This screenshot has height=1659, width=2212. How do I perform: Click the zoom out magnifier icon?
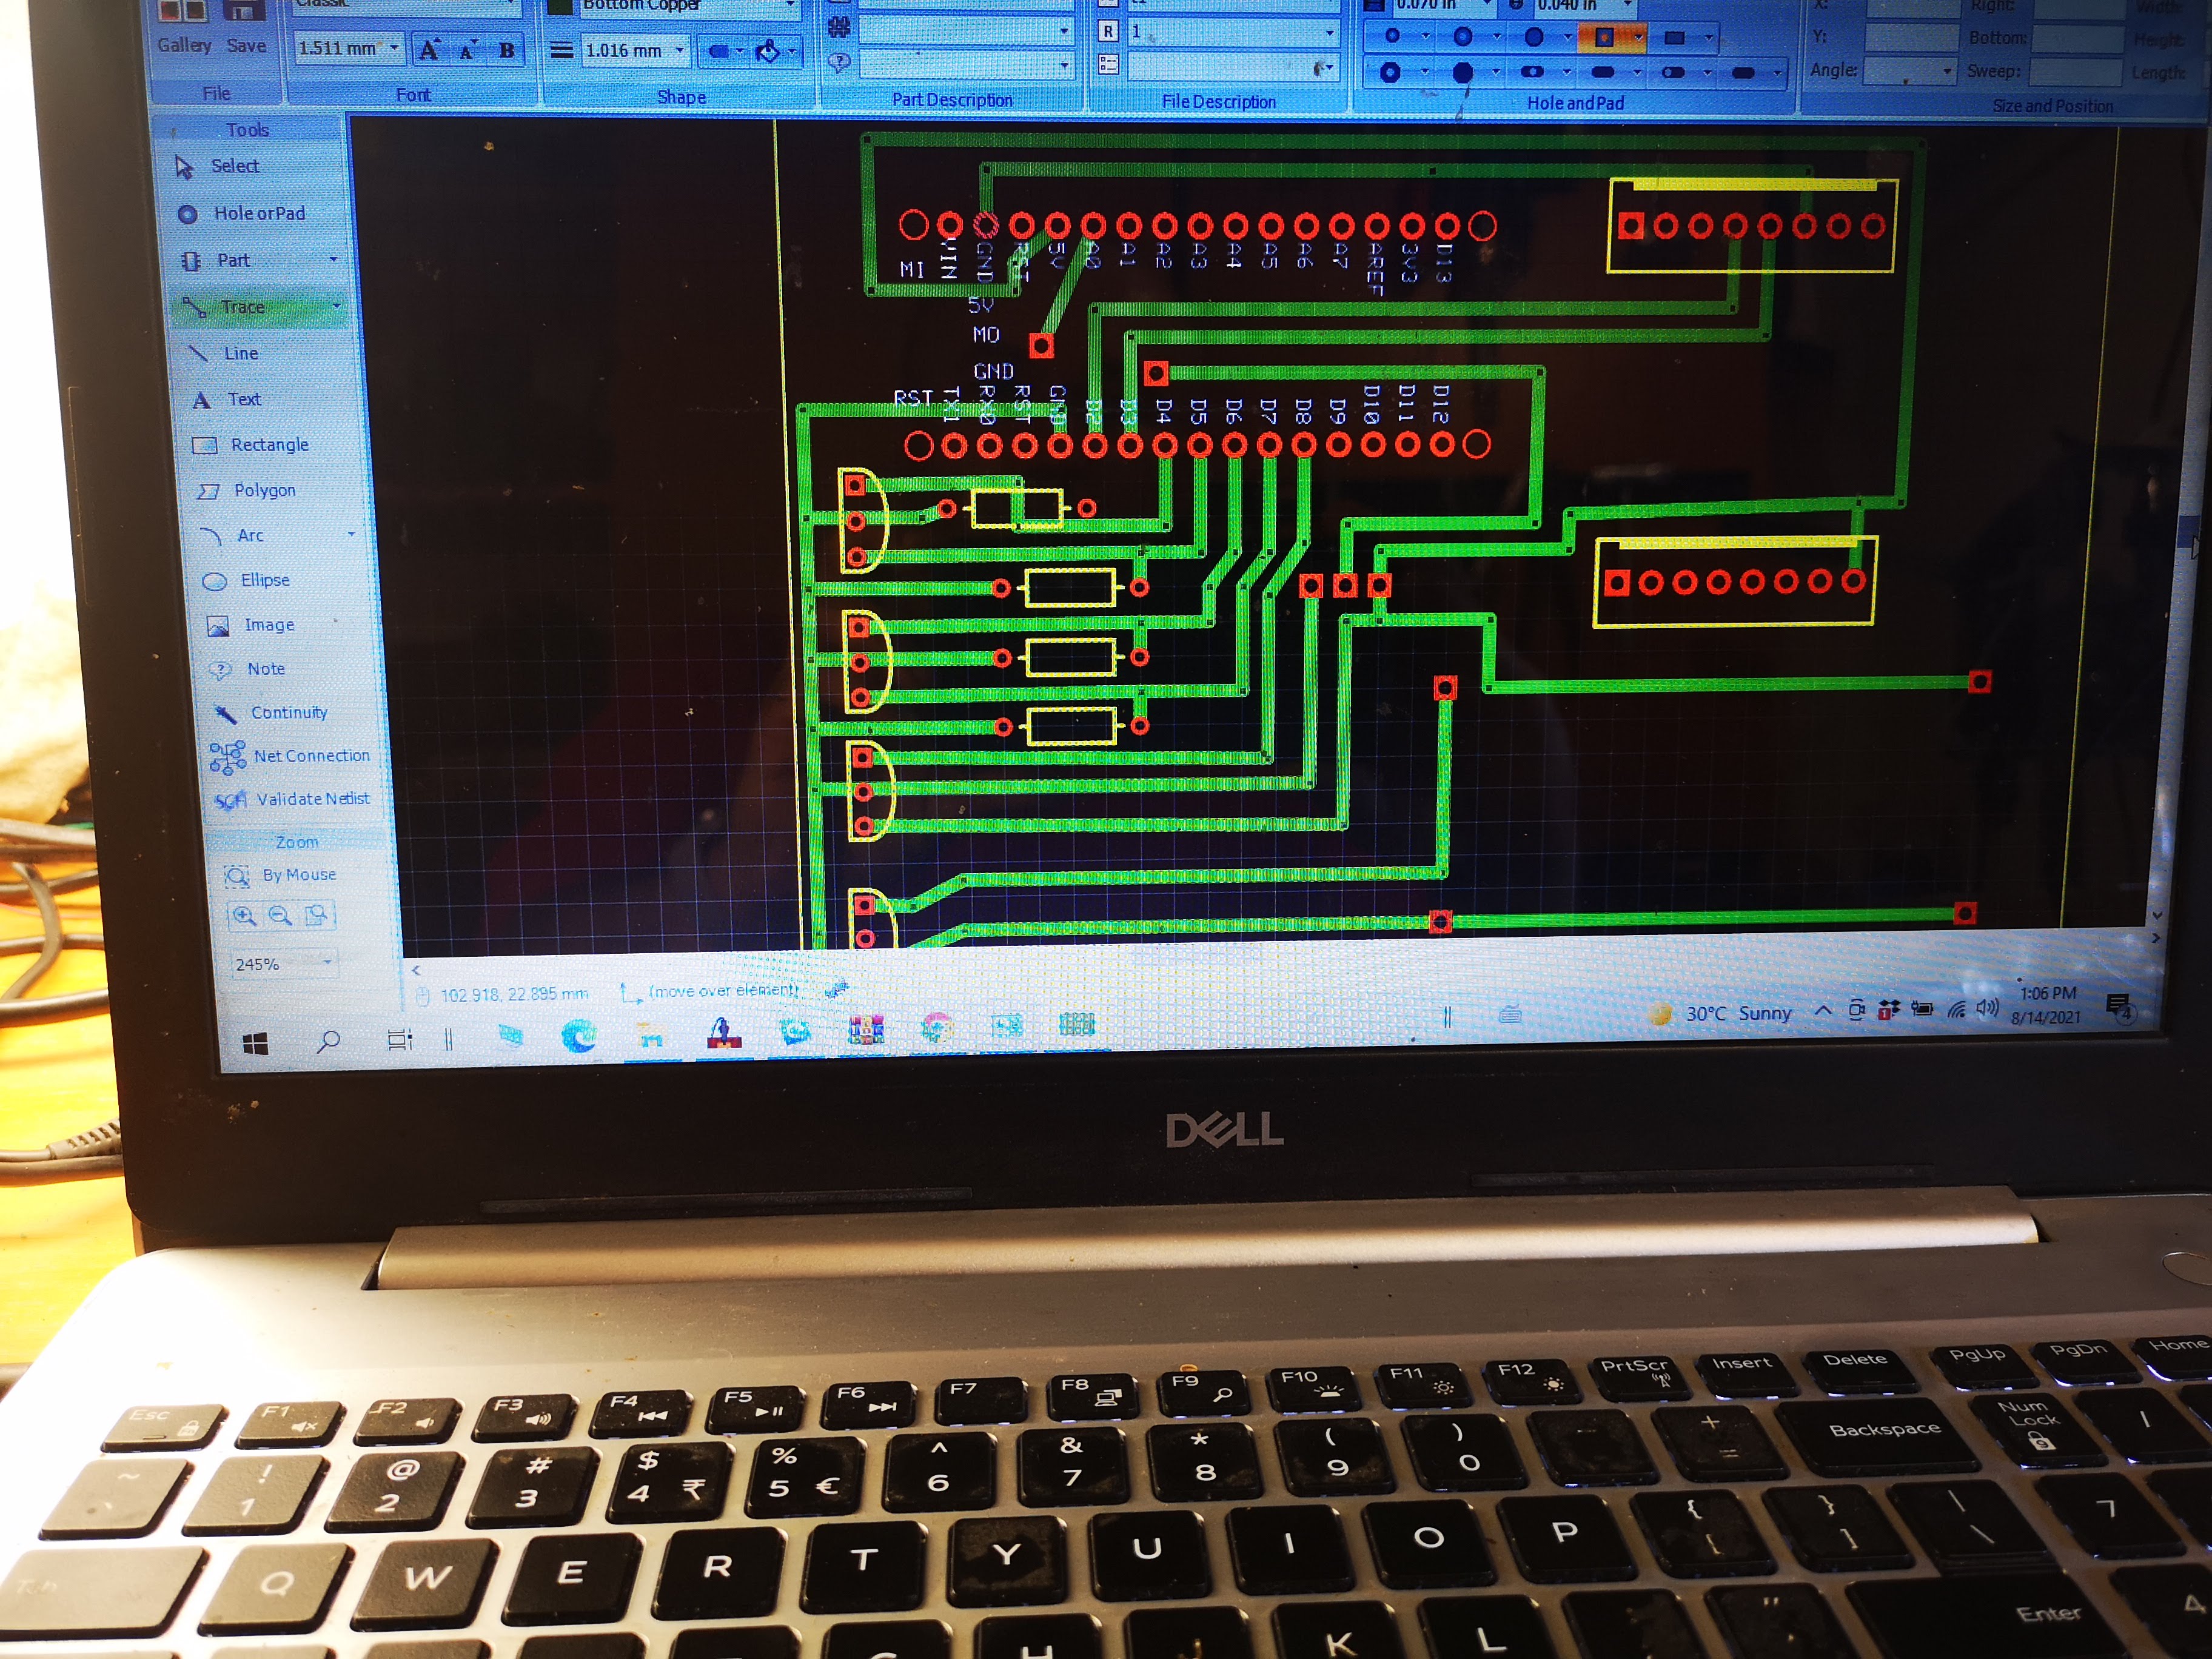click(x=281, y=915)
